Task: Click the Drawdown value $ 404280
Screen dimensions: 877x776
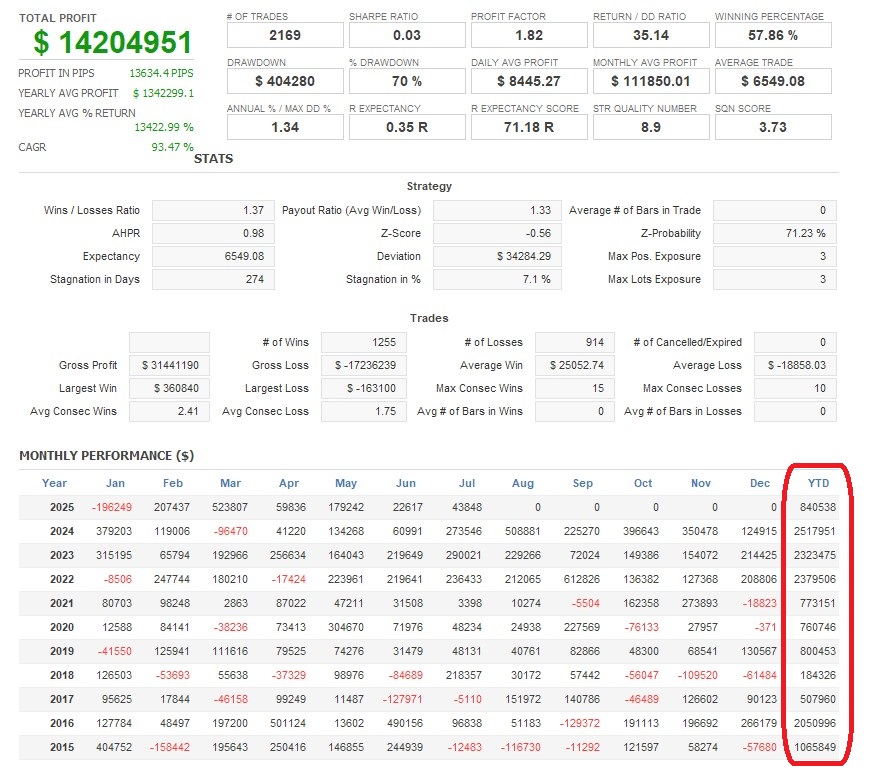Action: tap(285, 81)
